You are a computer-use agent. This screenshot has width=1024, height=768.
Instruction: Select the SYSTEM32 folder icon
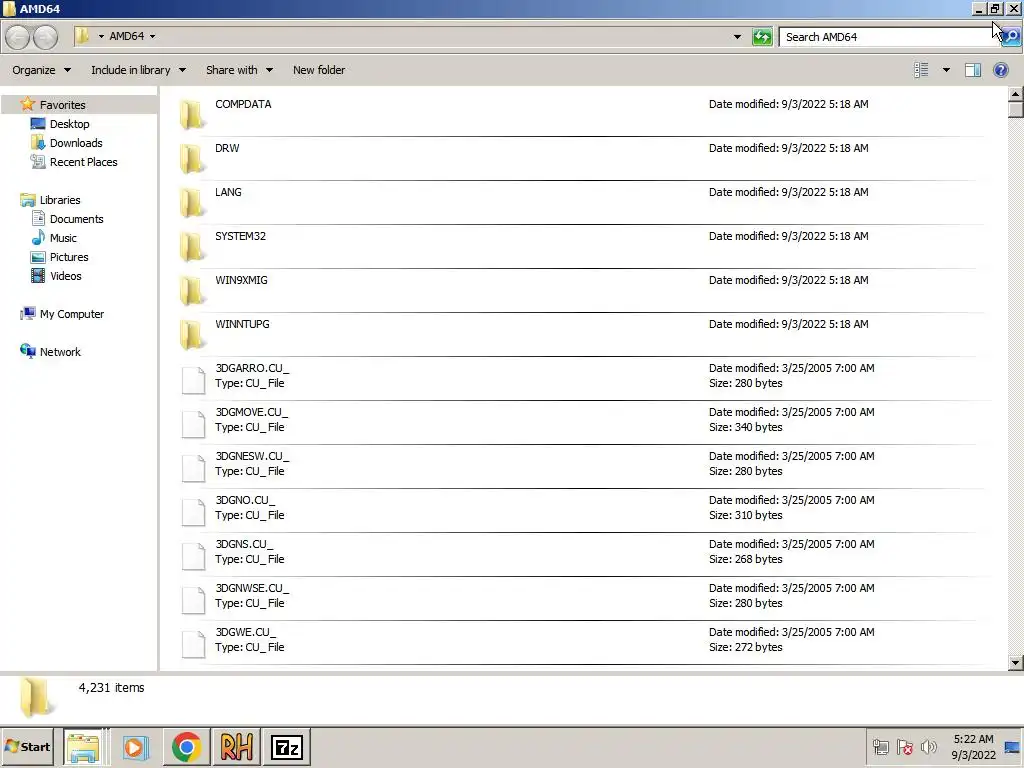(x=192, y=246)
